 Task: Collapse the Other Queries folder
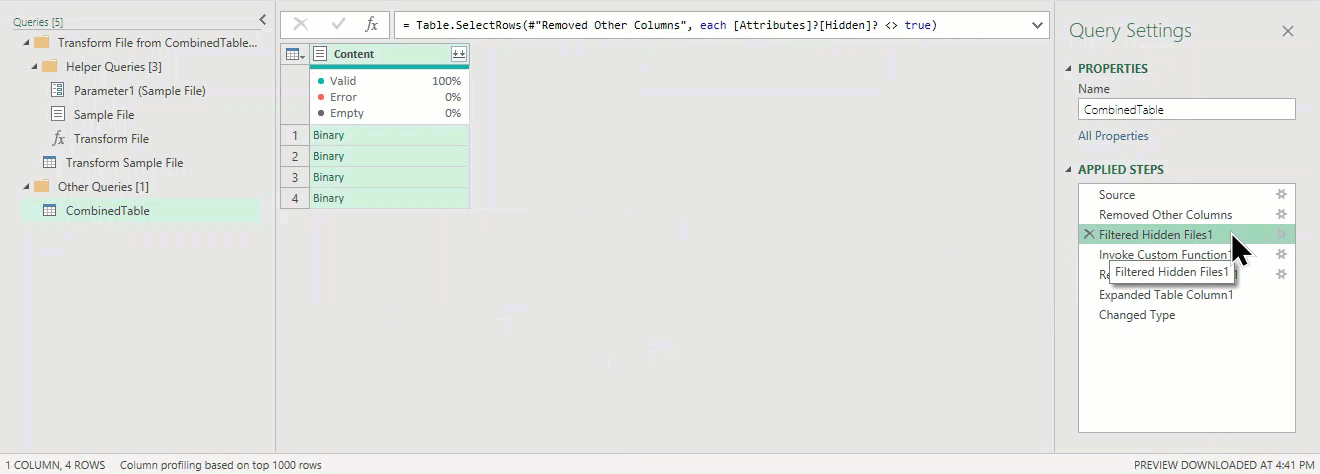tap(26, 187)
